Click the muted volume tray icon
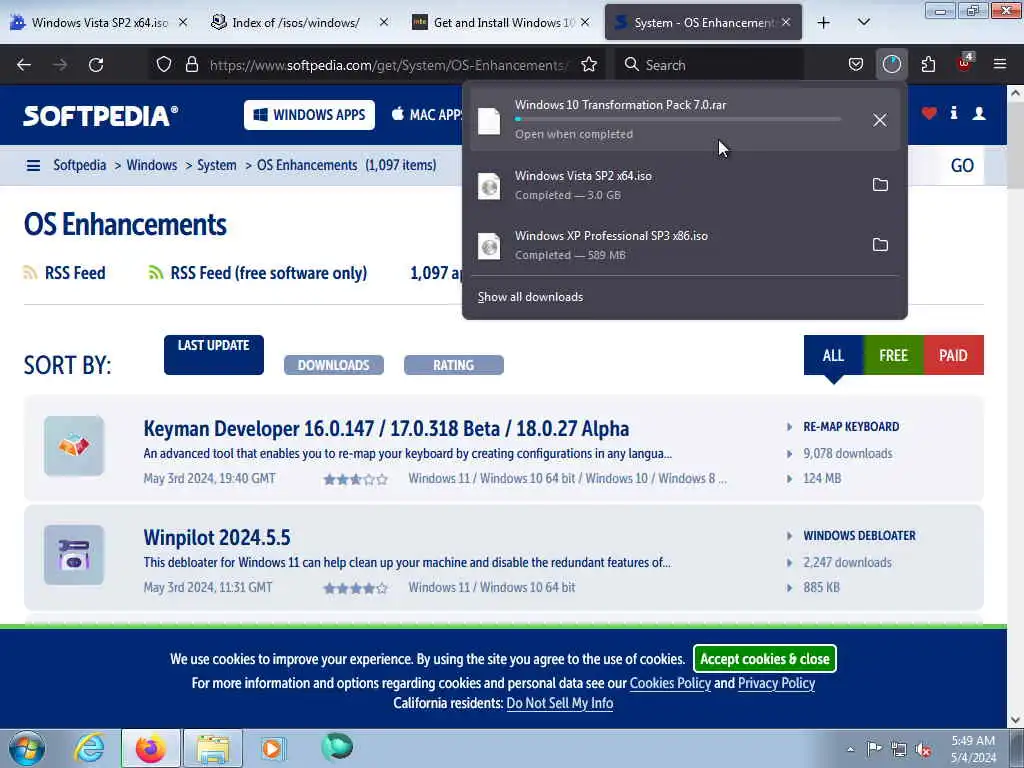Viewport: 1024px width, 768px height. pos(923,749)
